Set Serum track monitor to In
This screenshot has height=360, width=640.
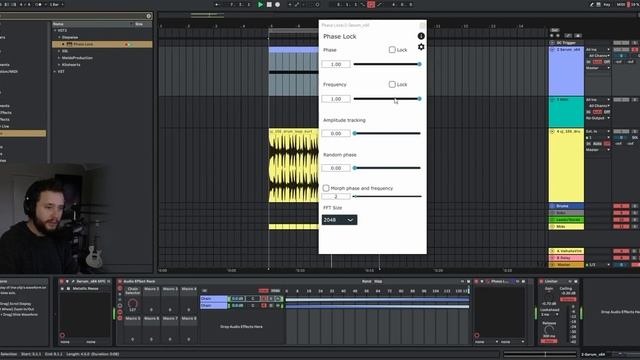(x=589, y=62)
